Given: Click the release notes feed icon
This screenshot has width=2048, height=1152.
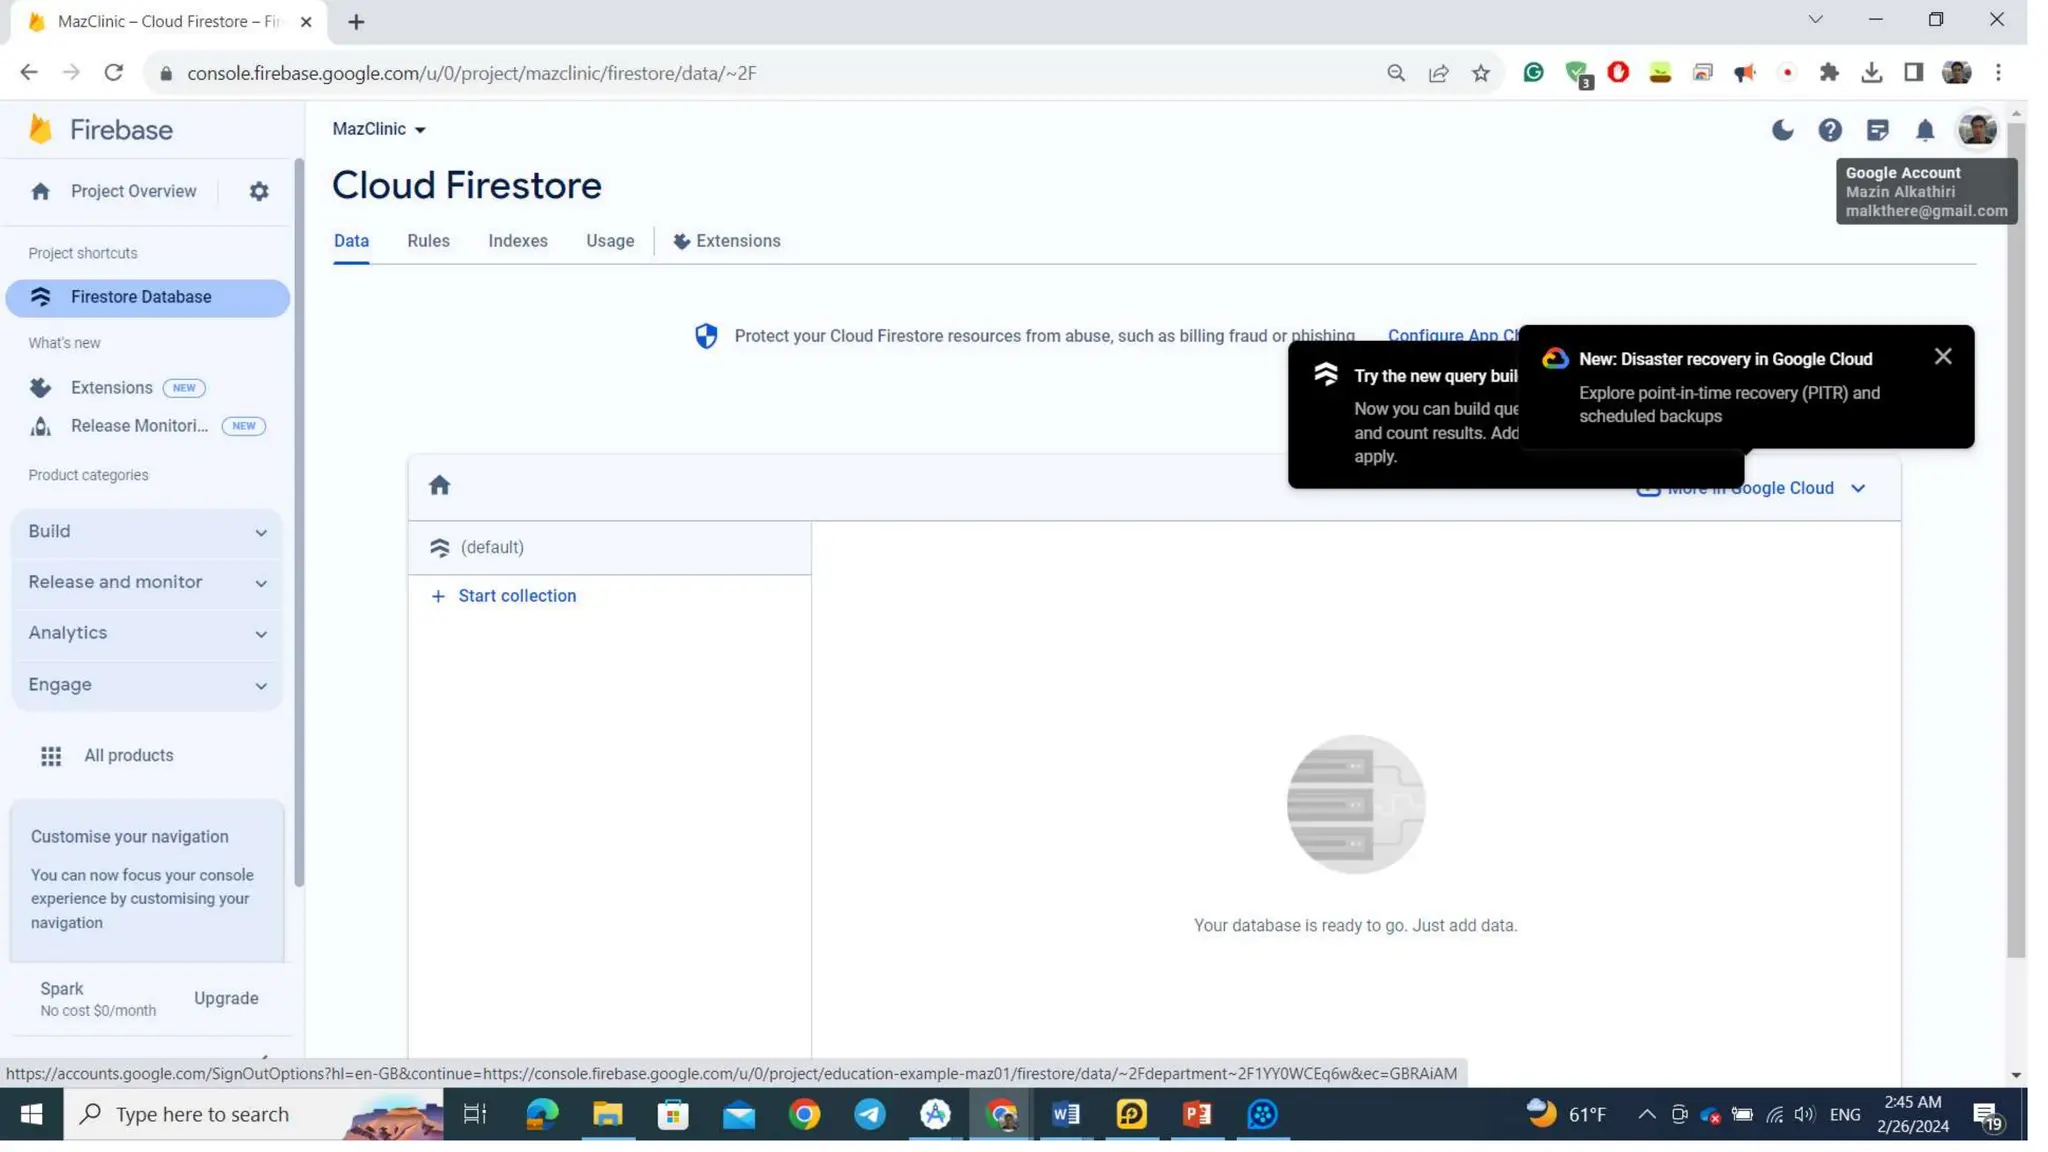Looking at the screenshot, I should (1877, 130).
